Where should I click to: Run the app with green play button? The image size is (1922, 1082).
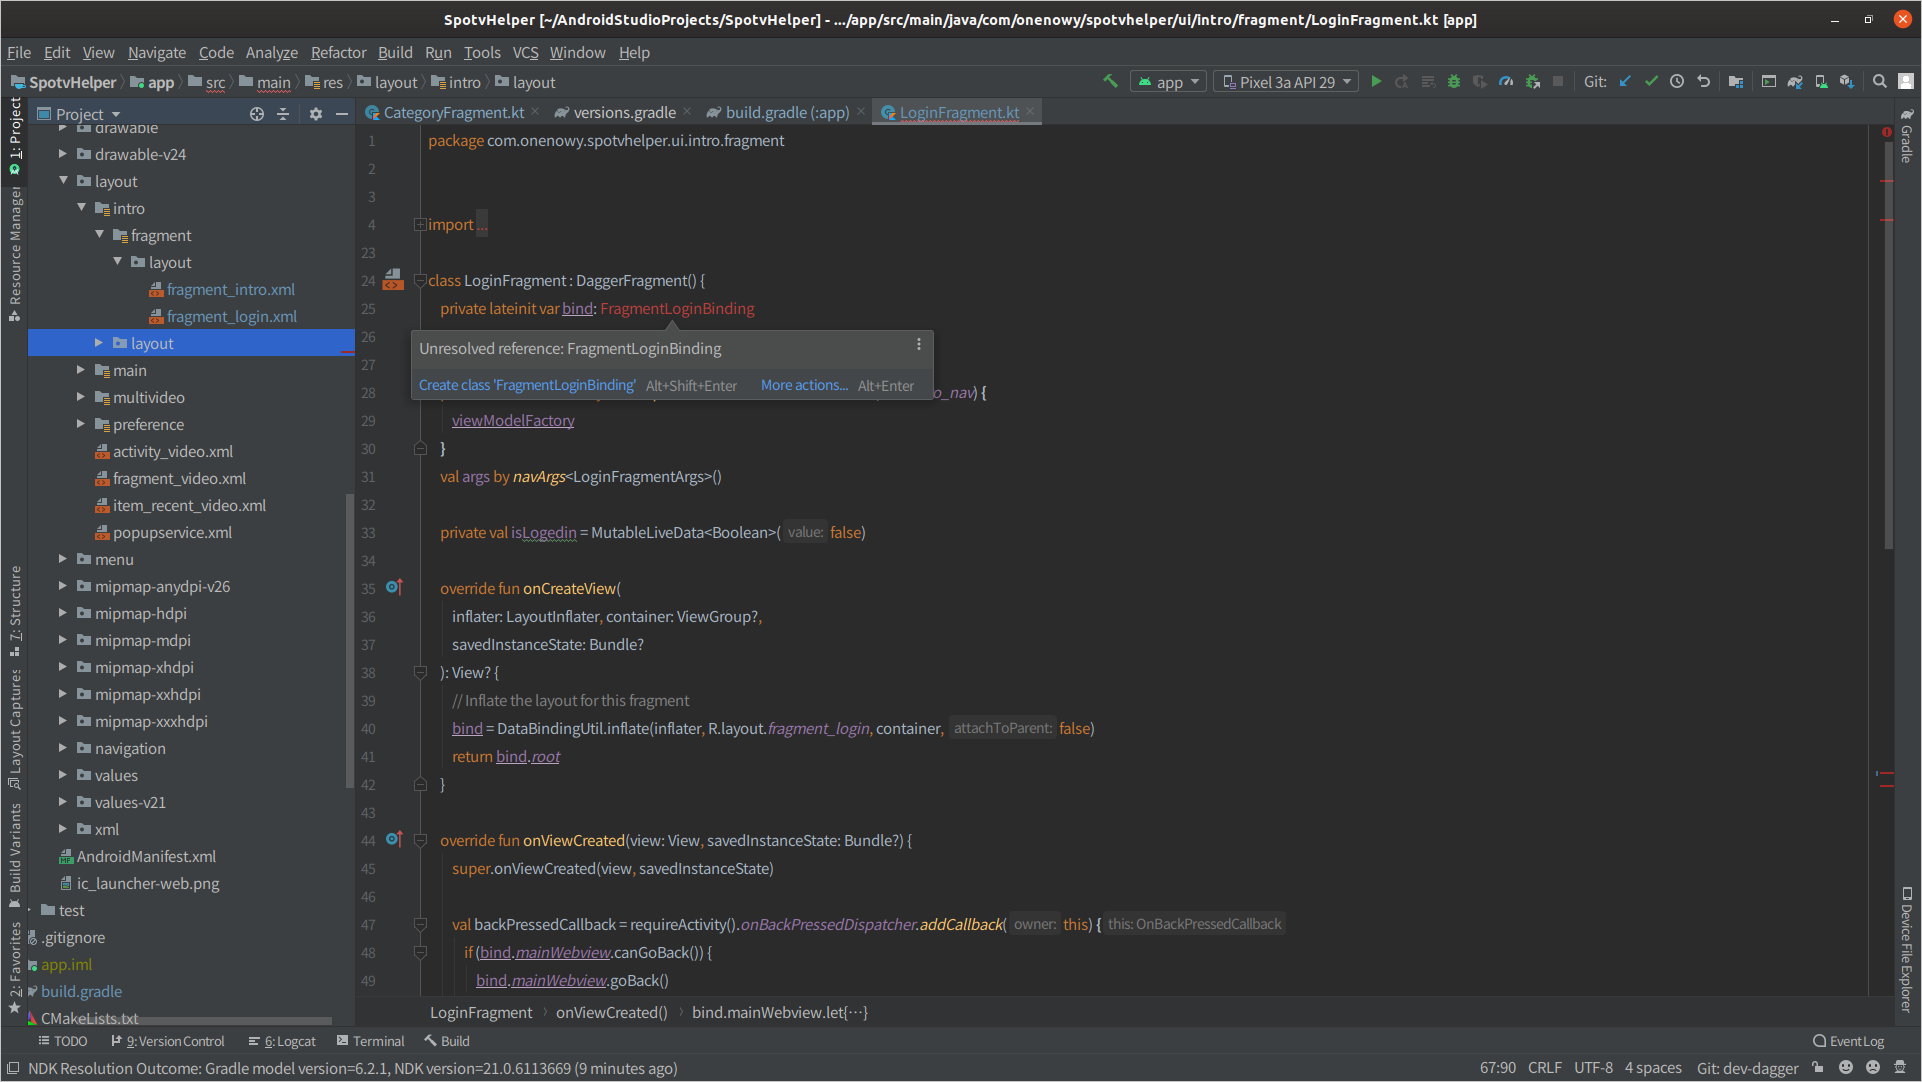point(1376,82)
